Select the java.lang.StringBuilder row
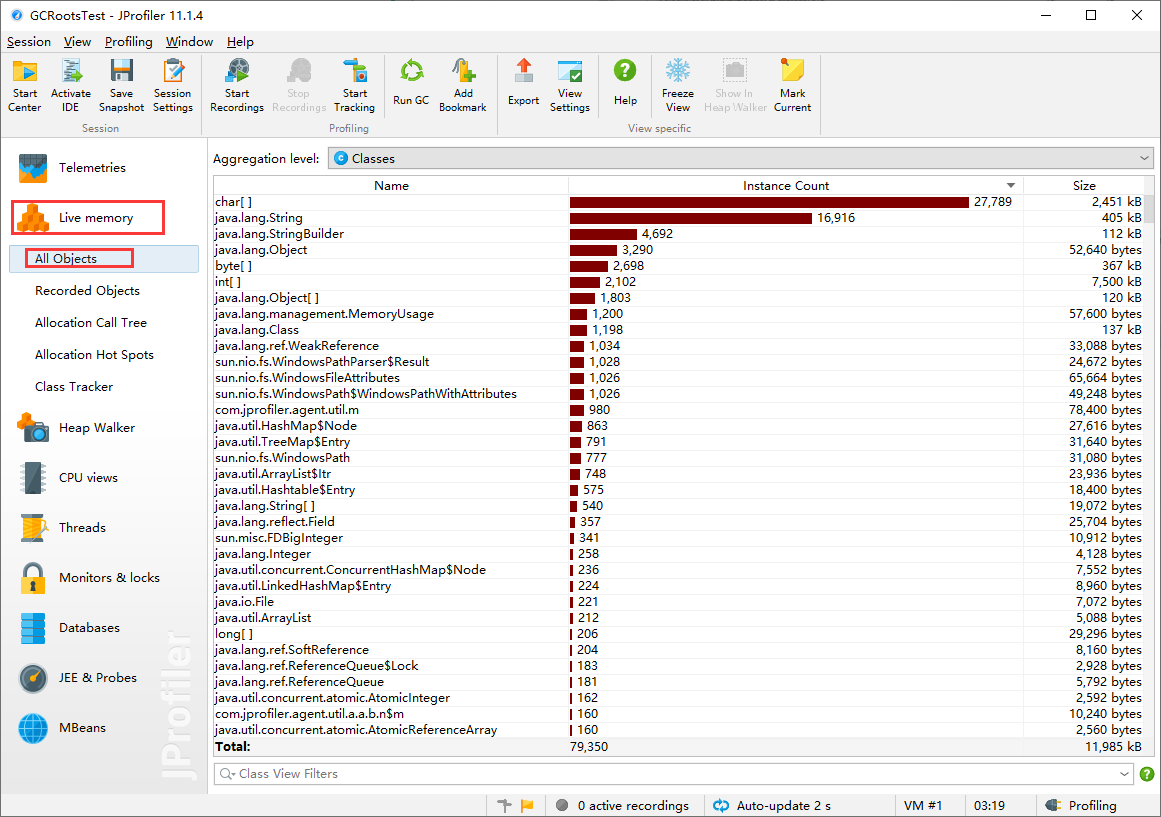1161x817 pixels. pyautogui.click(x=679, y=234)
